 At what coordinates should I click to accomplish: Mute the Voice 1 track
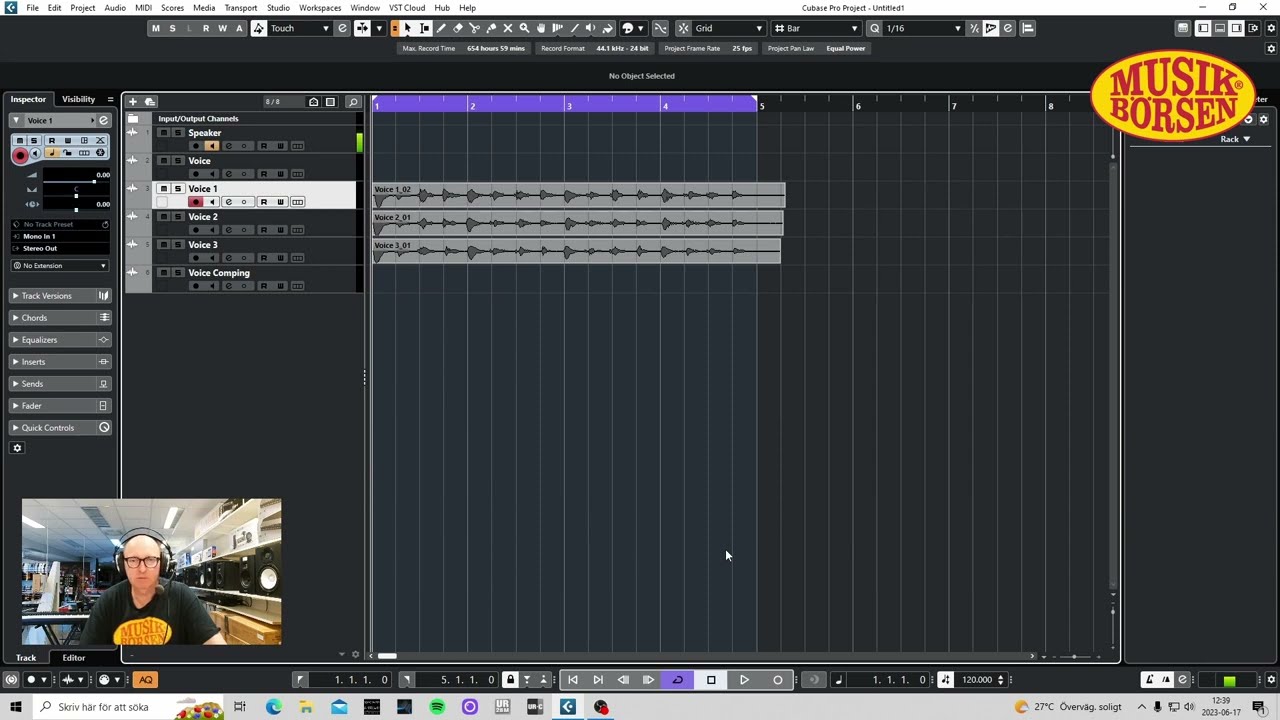163,189
